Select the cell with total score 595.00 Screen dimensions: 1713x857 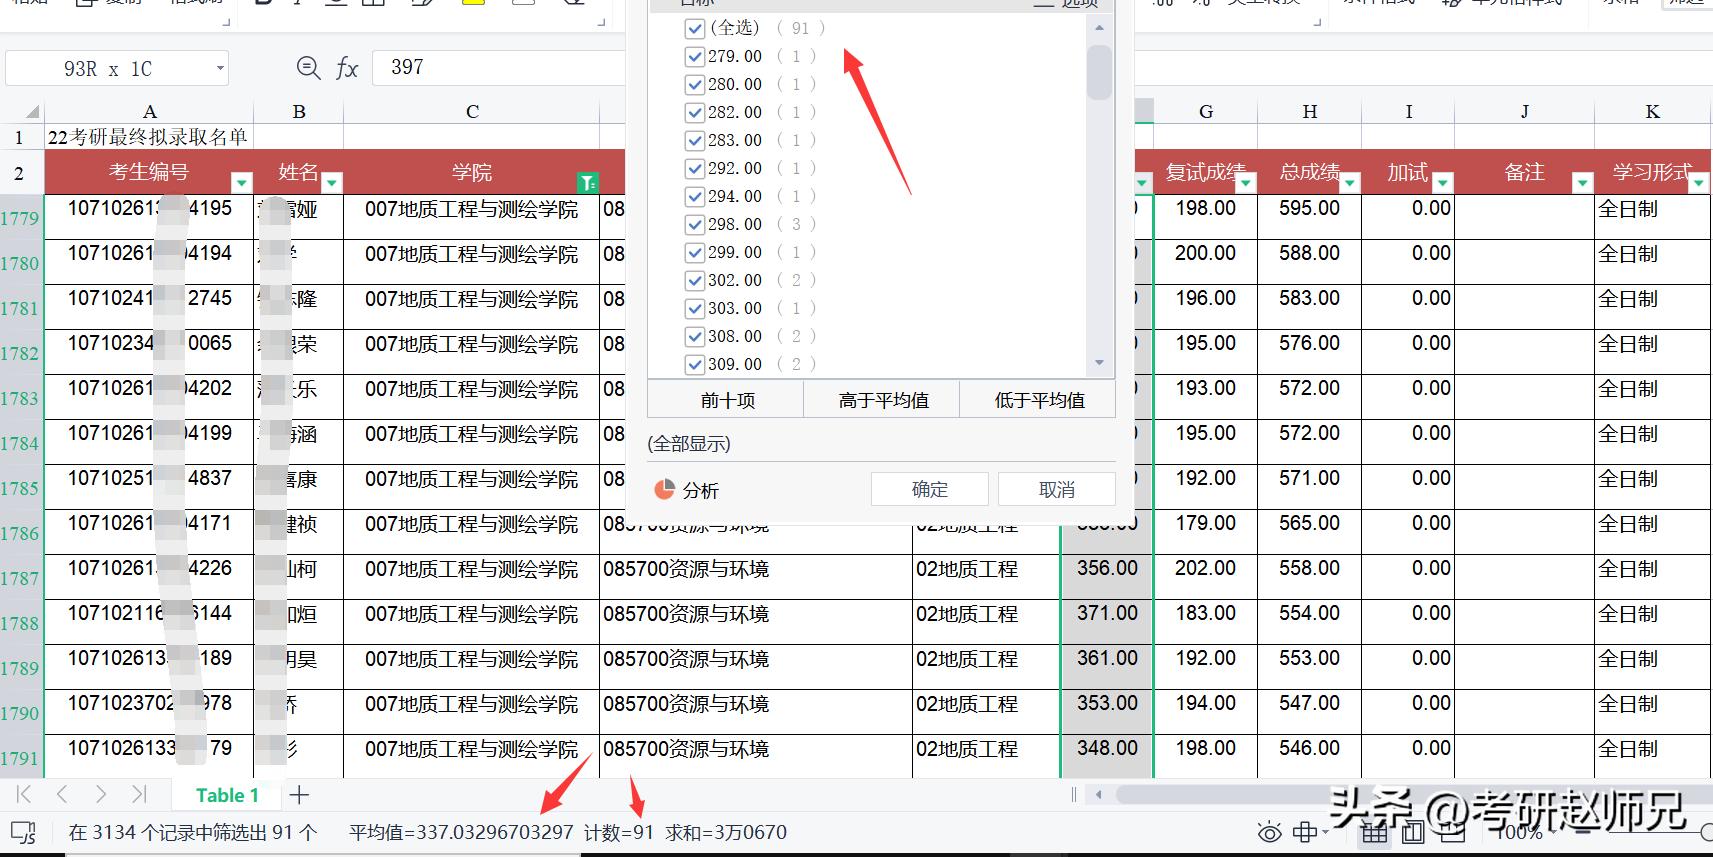pos(1309,216)
